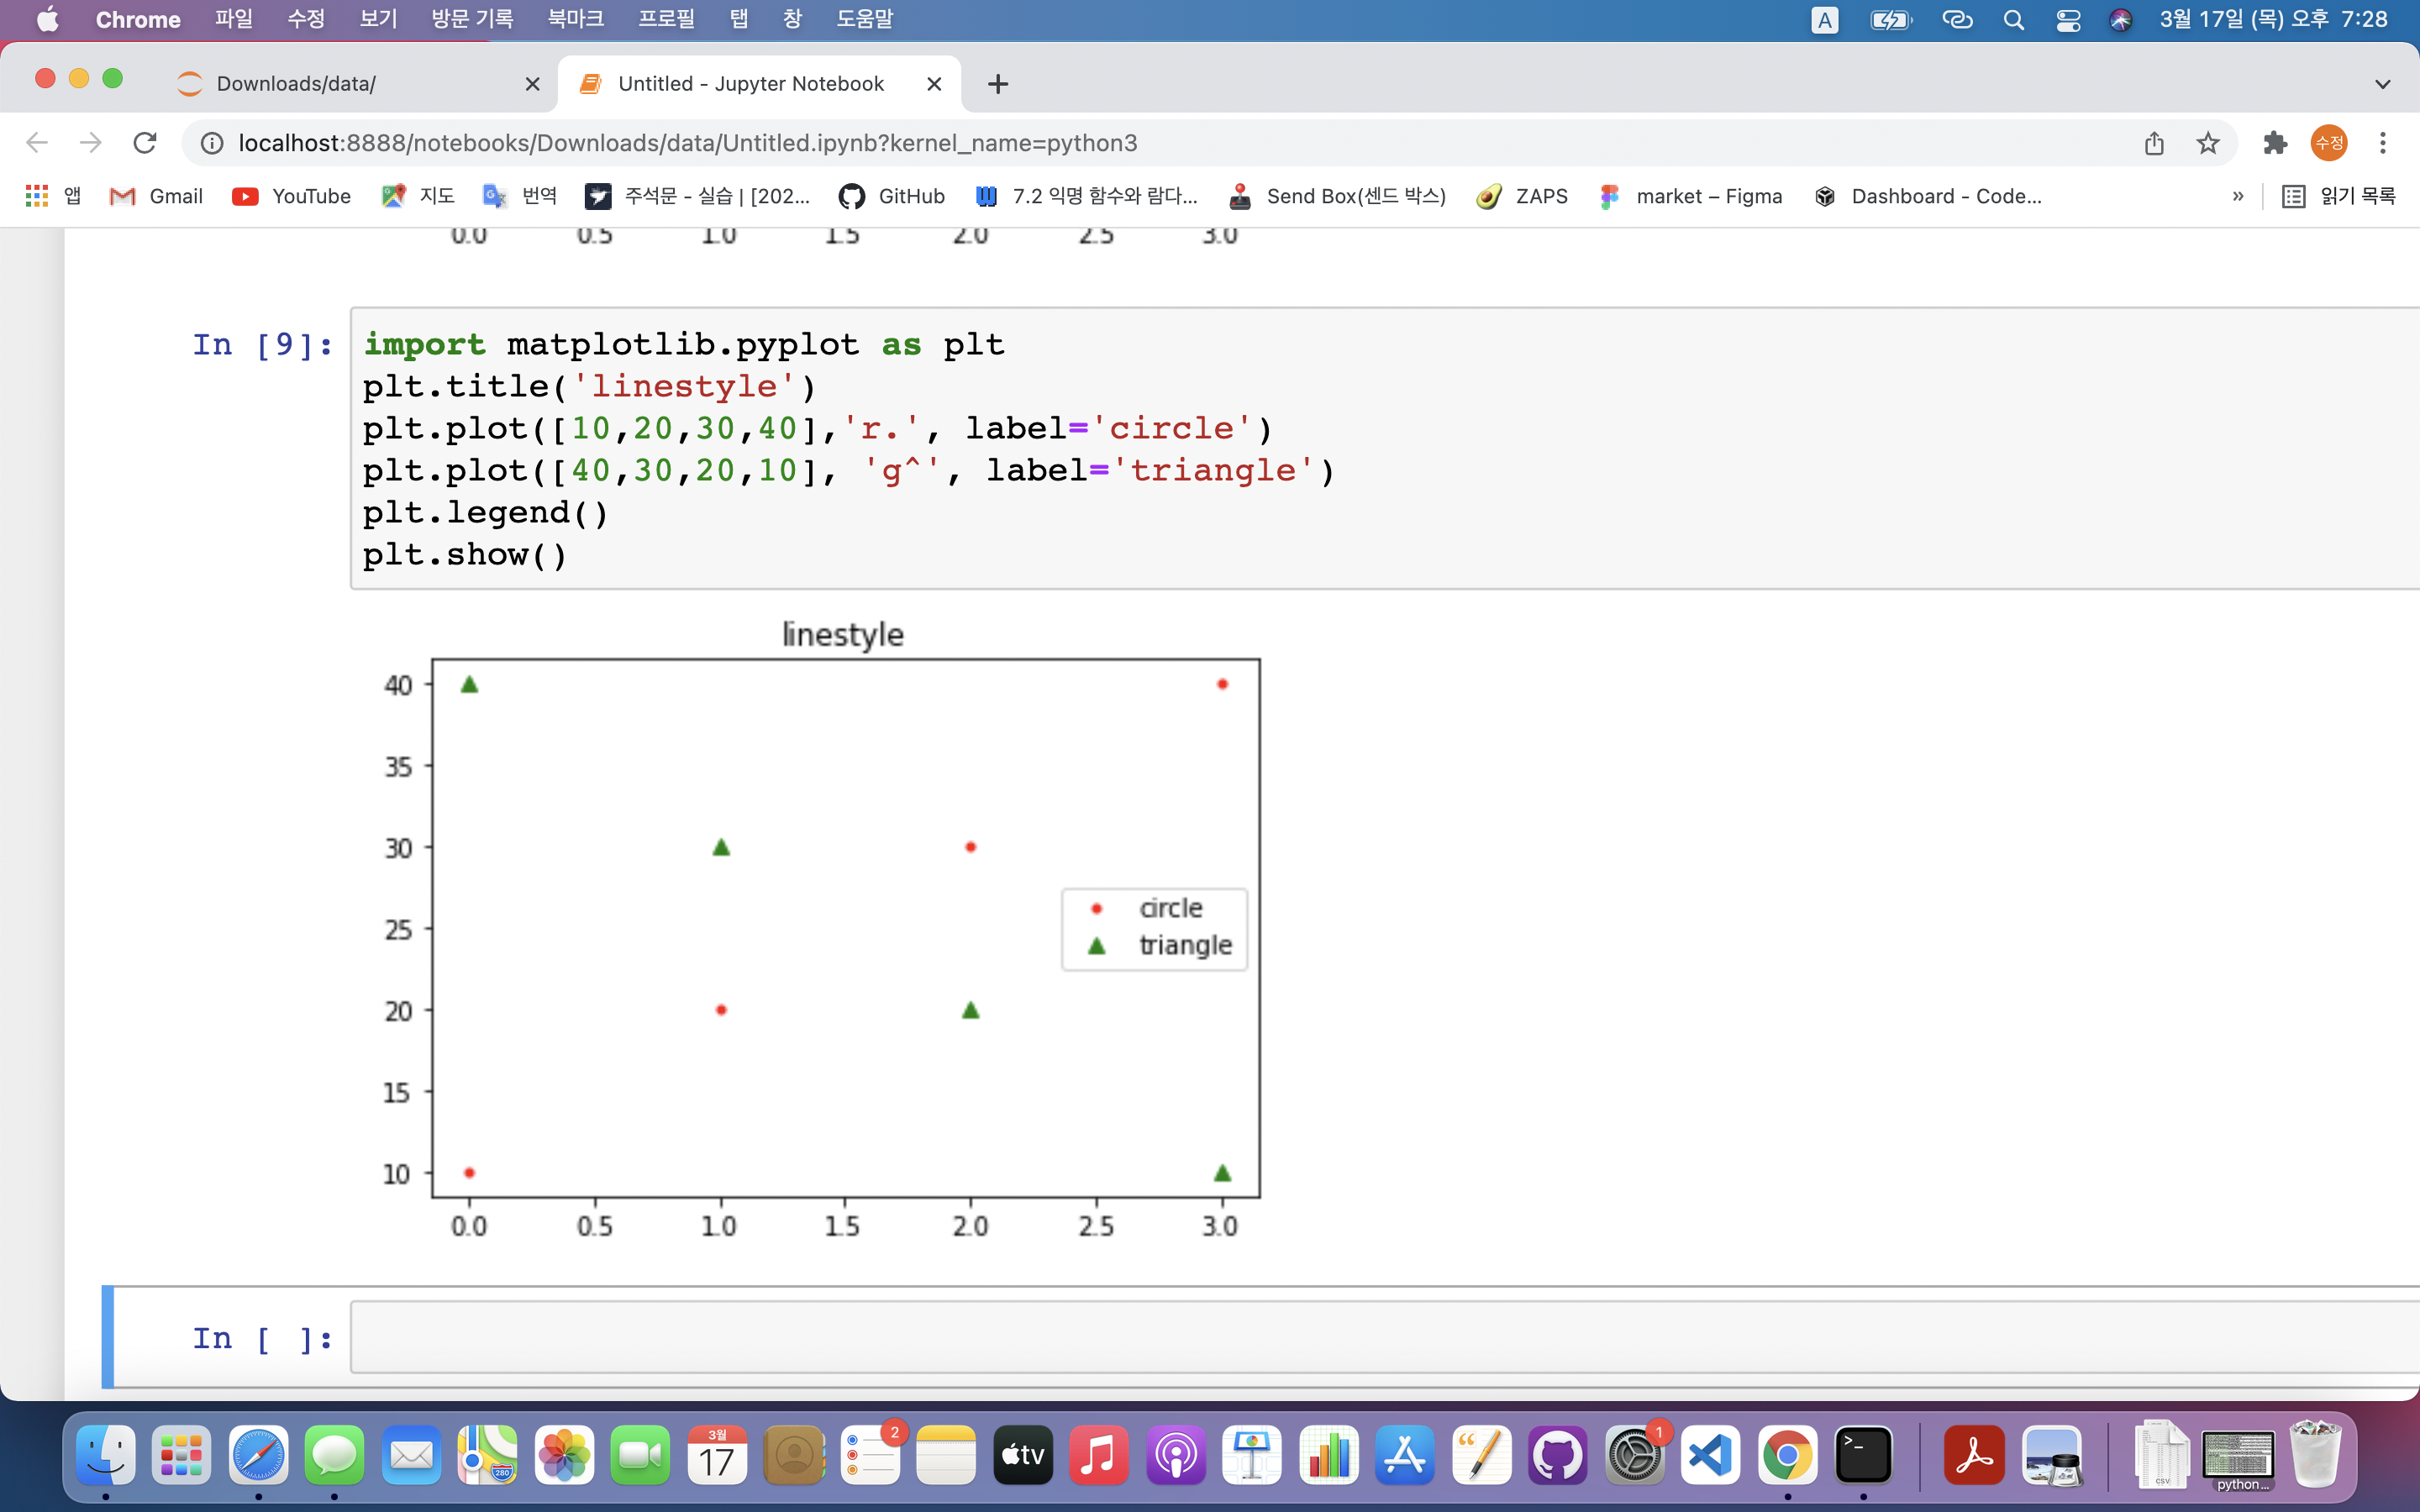Open Chrome three-dot menu
The width and height of the screenshot is (2420, 1512).
tap(2383, 143)
